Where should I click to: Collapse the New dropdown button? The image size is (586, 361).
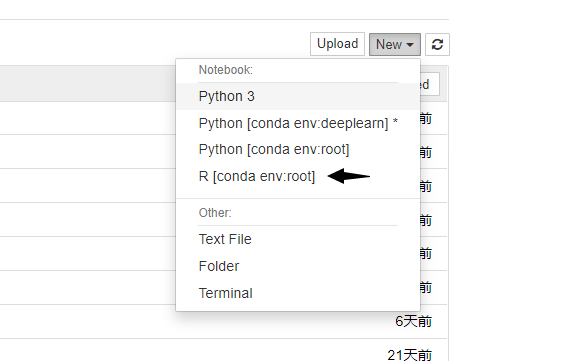point(395,44)
